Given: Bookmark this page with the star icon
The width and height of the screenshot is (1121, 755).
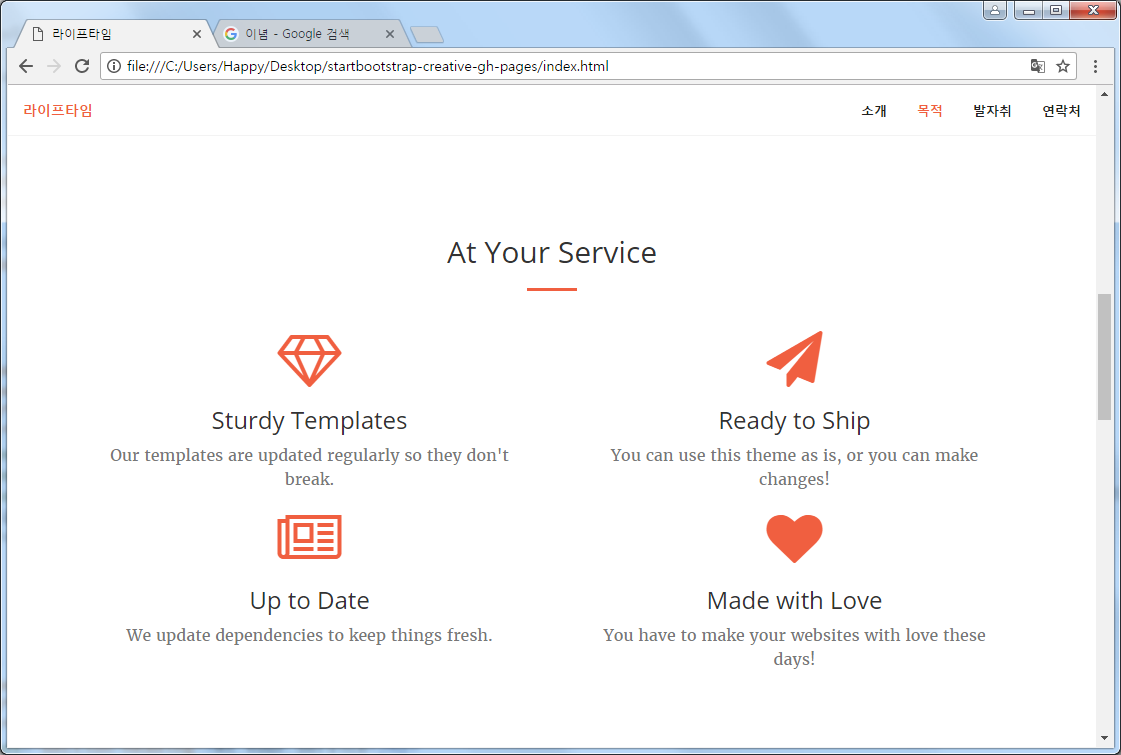Looking at the screenshot, I should pyautogui.click(x=1063, y=66).
